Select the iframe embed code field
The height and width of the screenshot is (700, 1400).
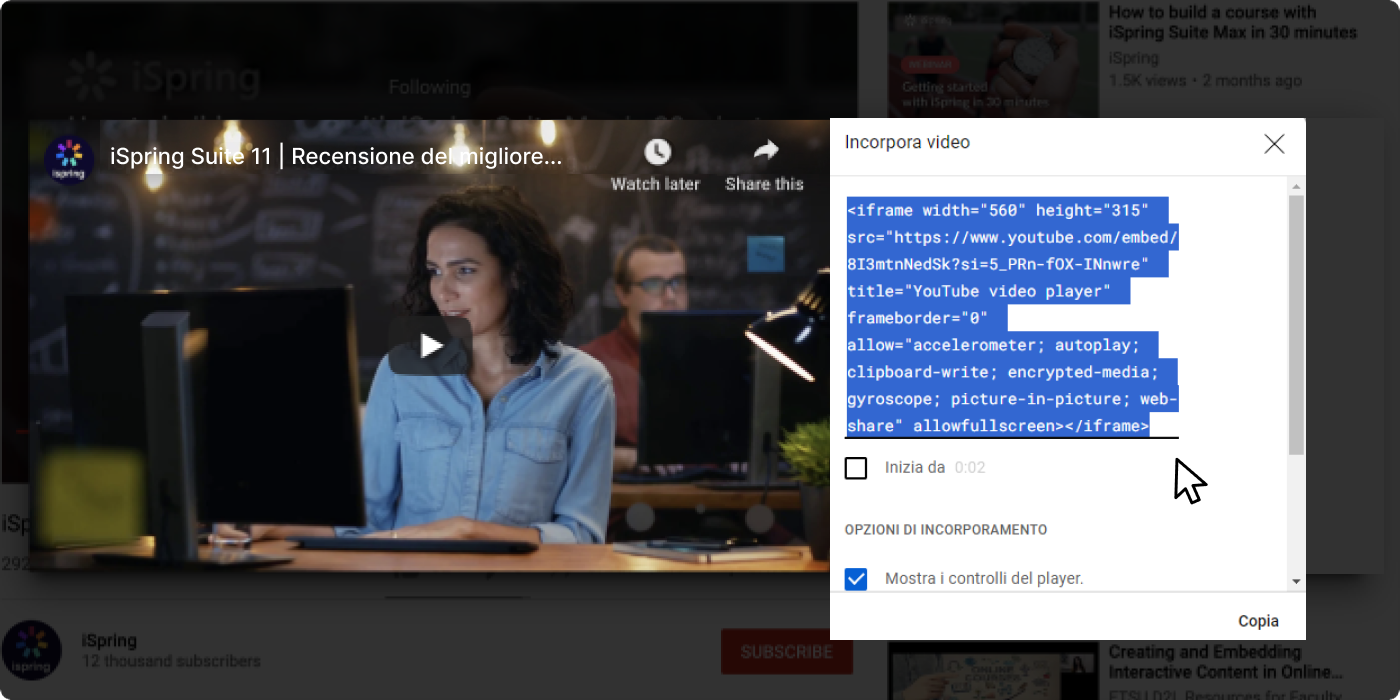click(x=1012, y=318)
